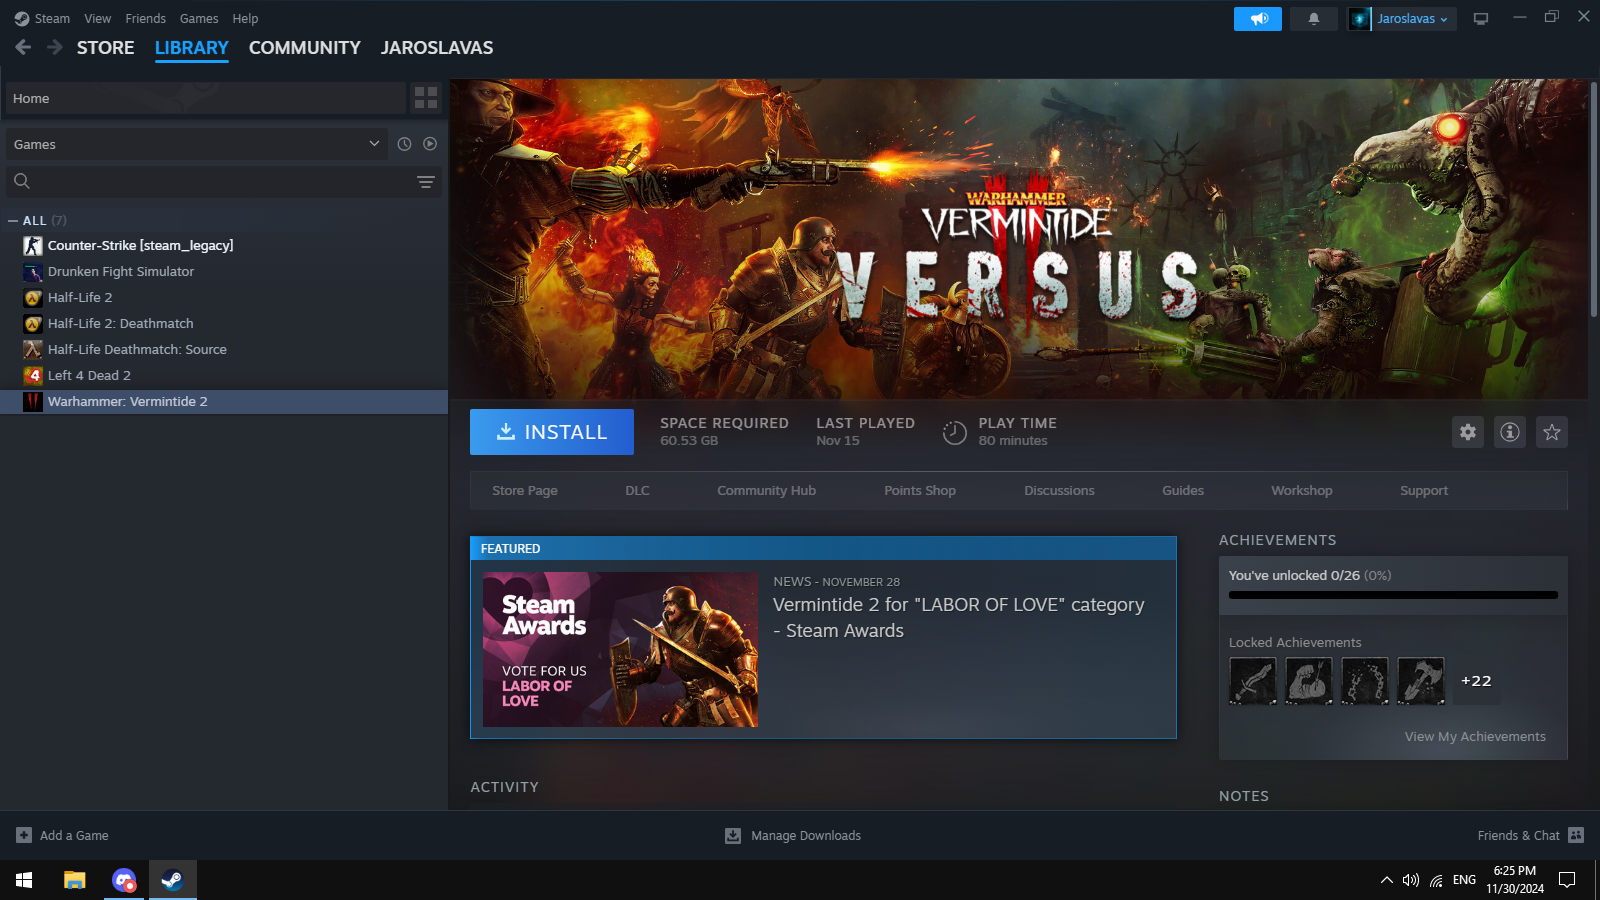Image resolution: width=1600 pixels, height=900 pixels.
Task: Toggle the recent activity clock filter
Action: (404, 144)
